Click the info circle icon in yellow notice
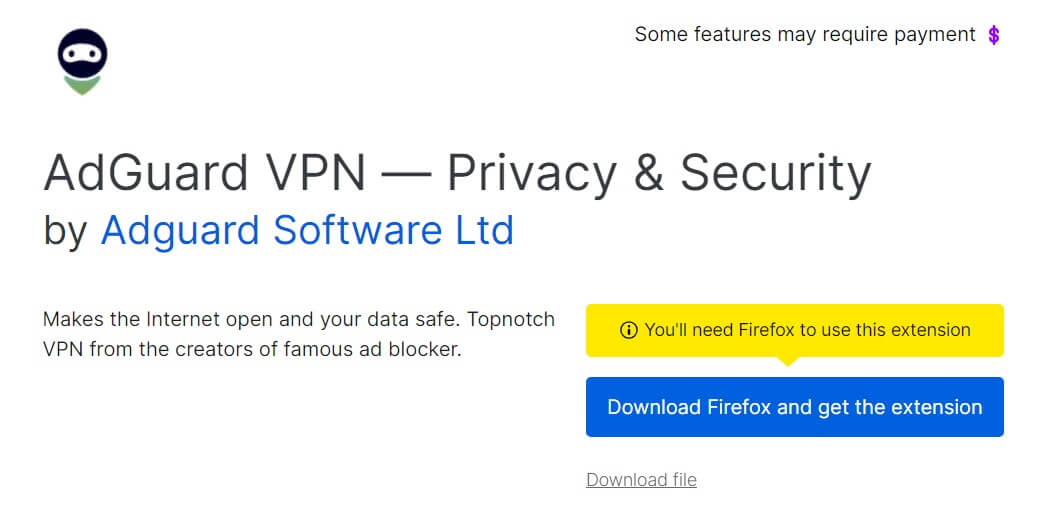This screenshot has width=1038, height=531. [x=629, y=330]
